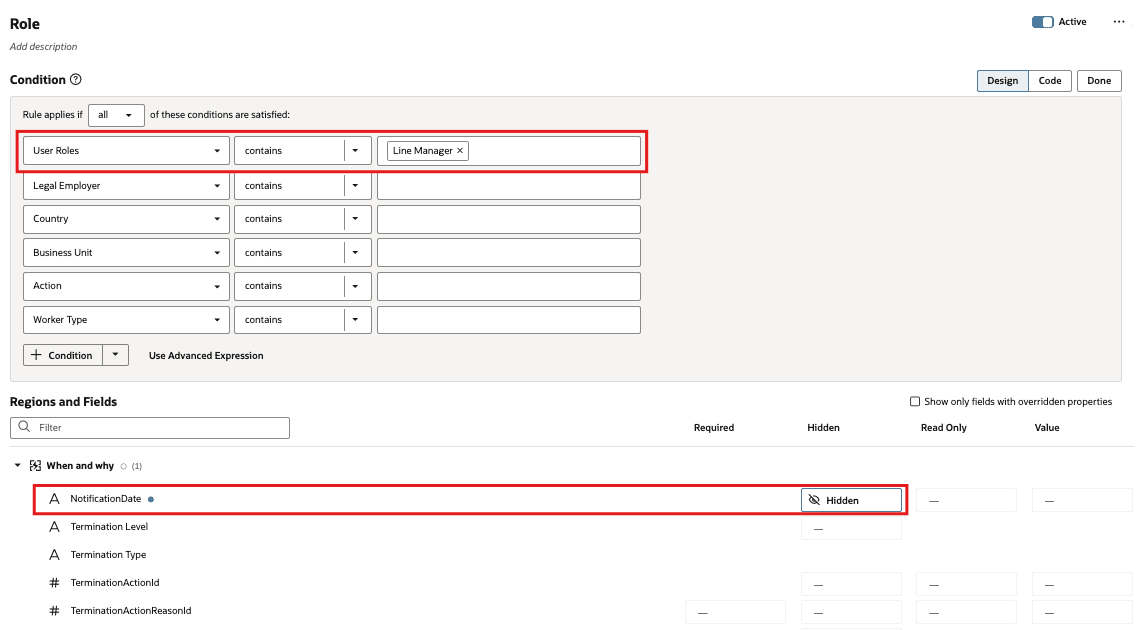Open the arrow menu beside Condition button
This screenshot has width=1146, height=630.
(x=115, y=355)
